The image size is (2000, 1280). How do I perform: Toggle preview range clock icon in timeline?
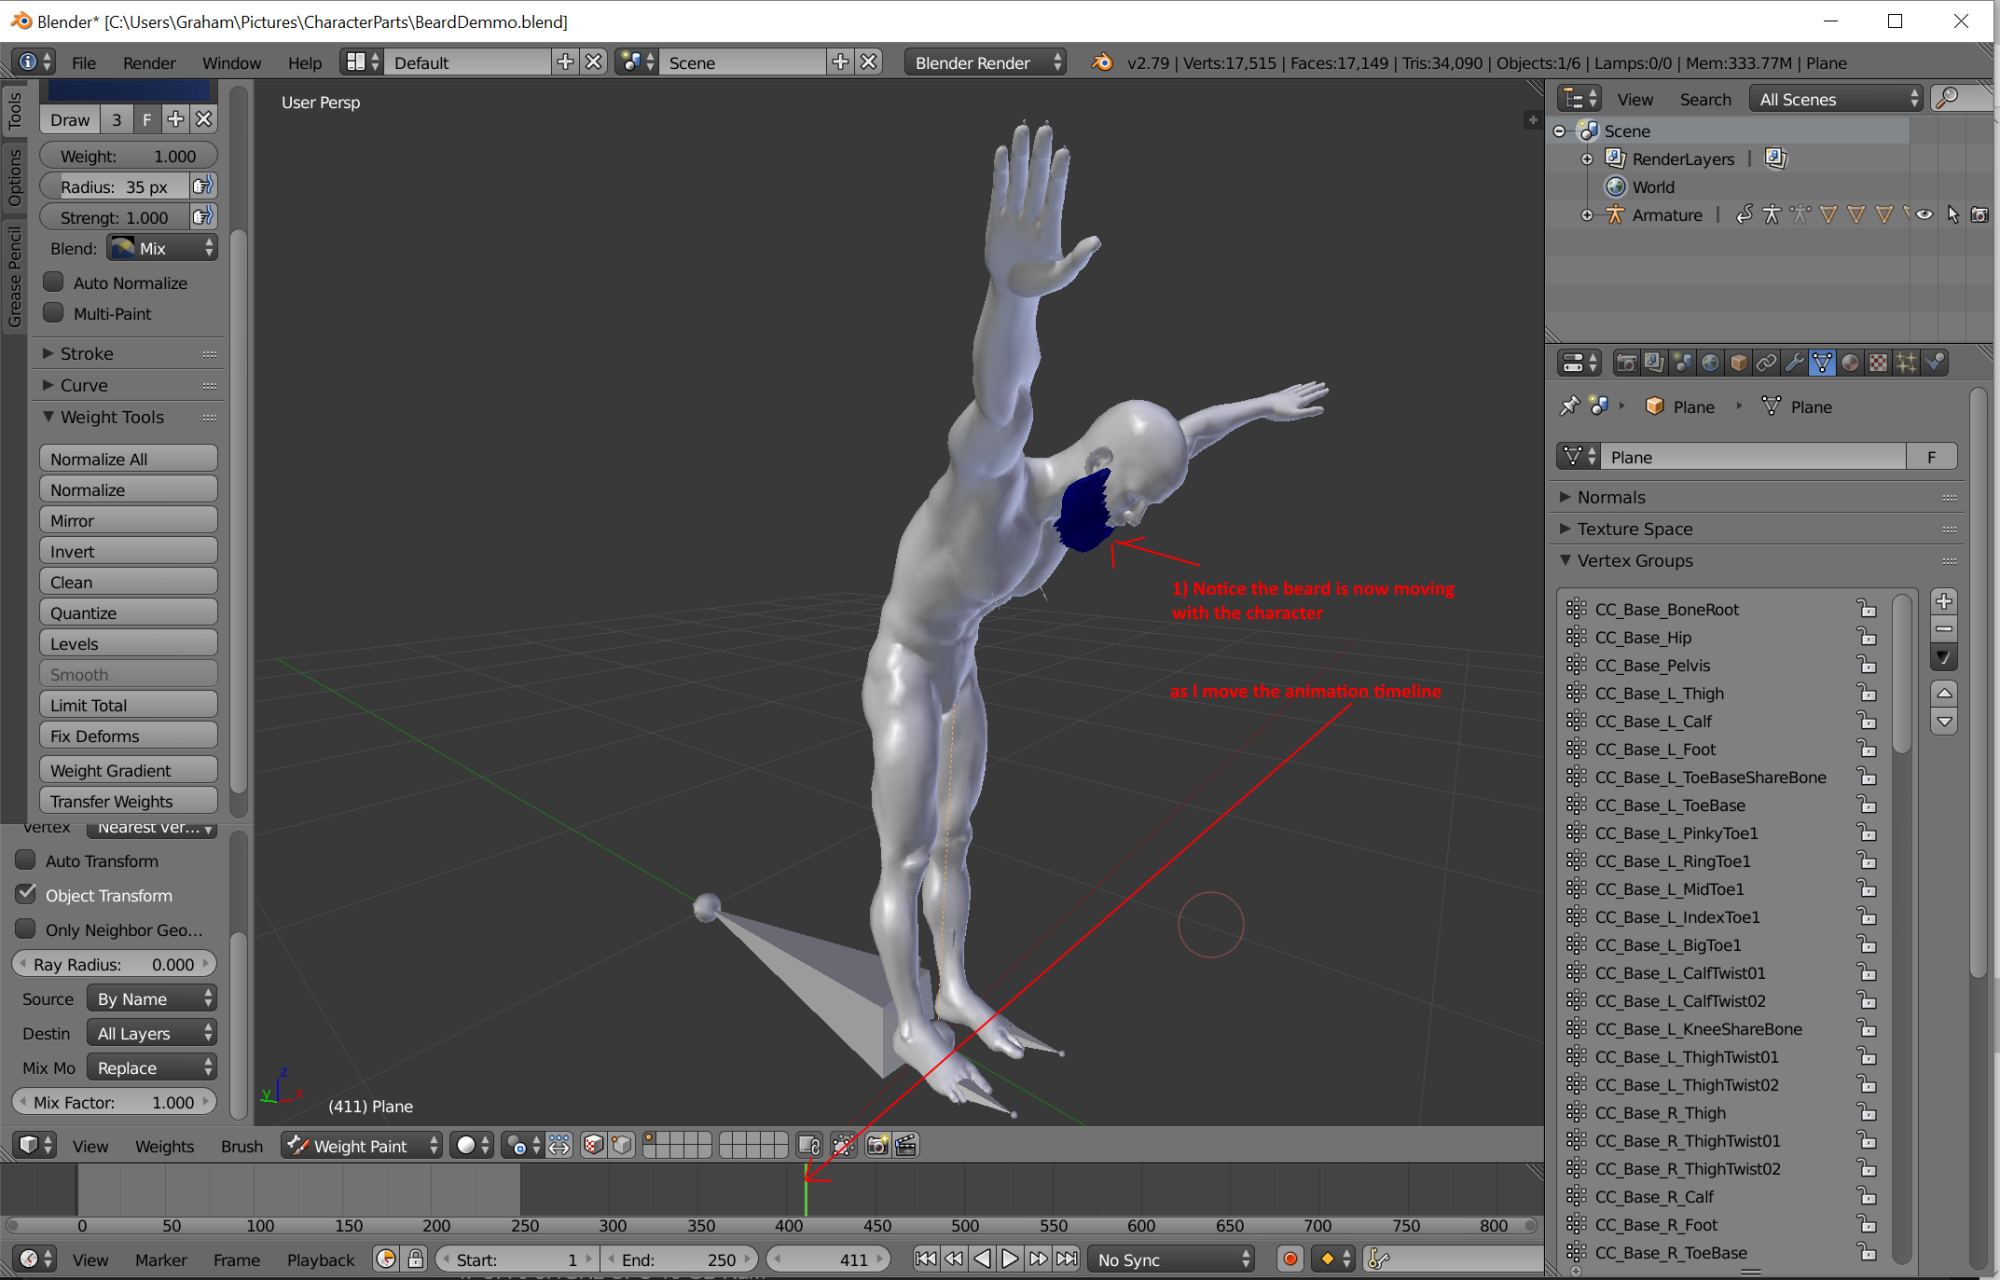click(386, 1259)
